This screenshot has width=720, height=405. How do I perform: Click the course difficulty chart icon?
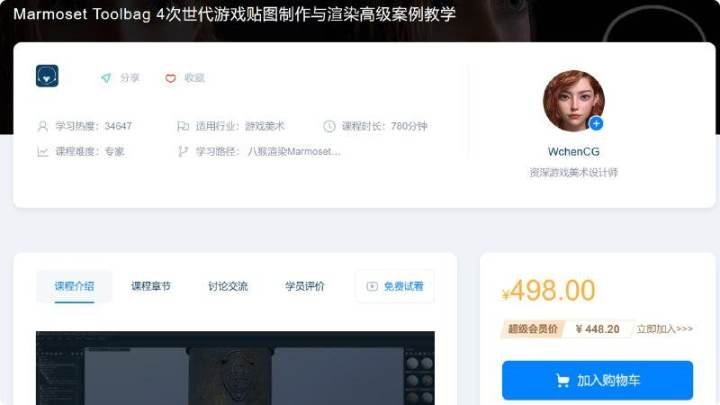(x=43, y=152)
